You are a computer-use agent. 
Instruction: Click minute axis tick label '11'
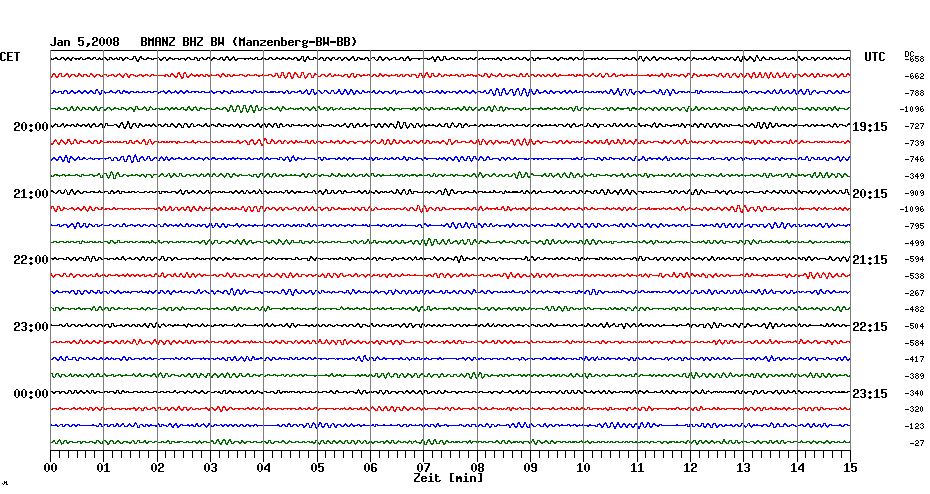click(x=637, y=468)
